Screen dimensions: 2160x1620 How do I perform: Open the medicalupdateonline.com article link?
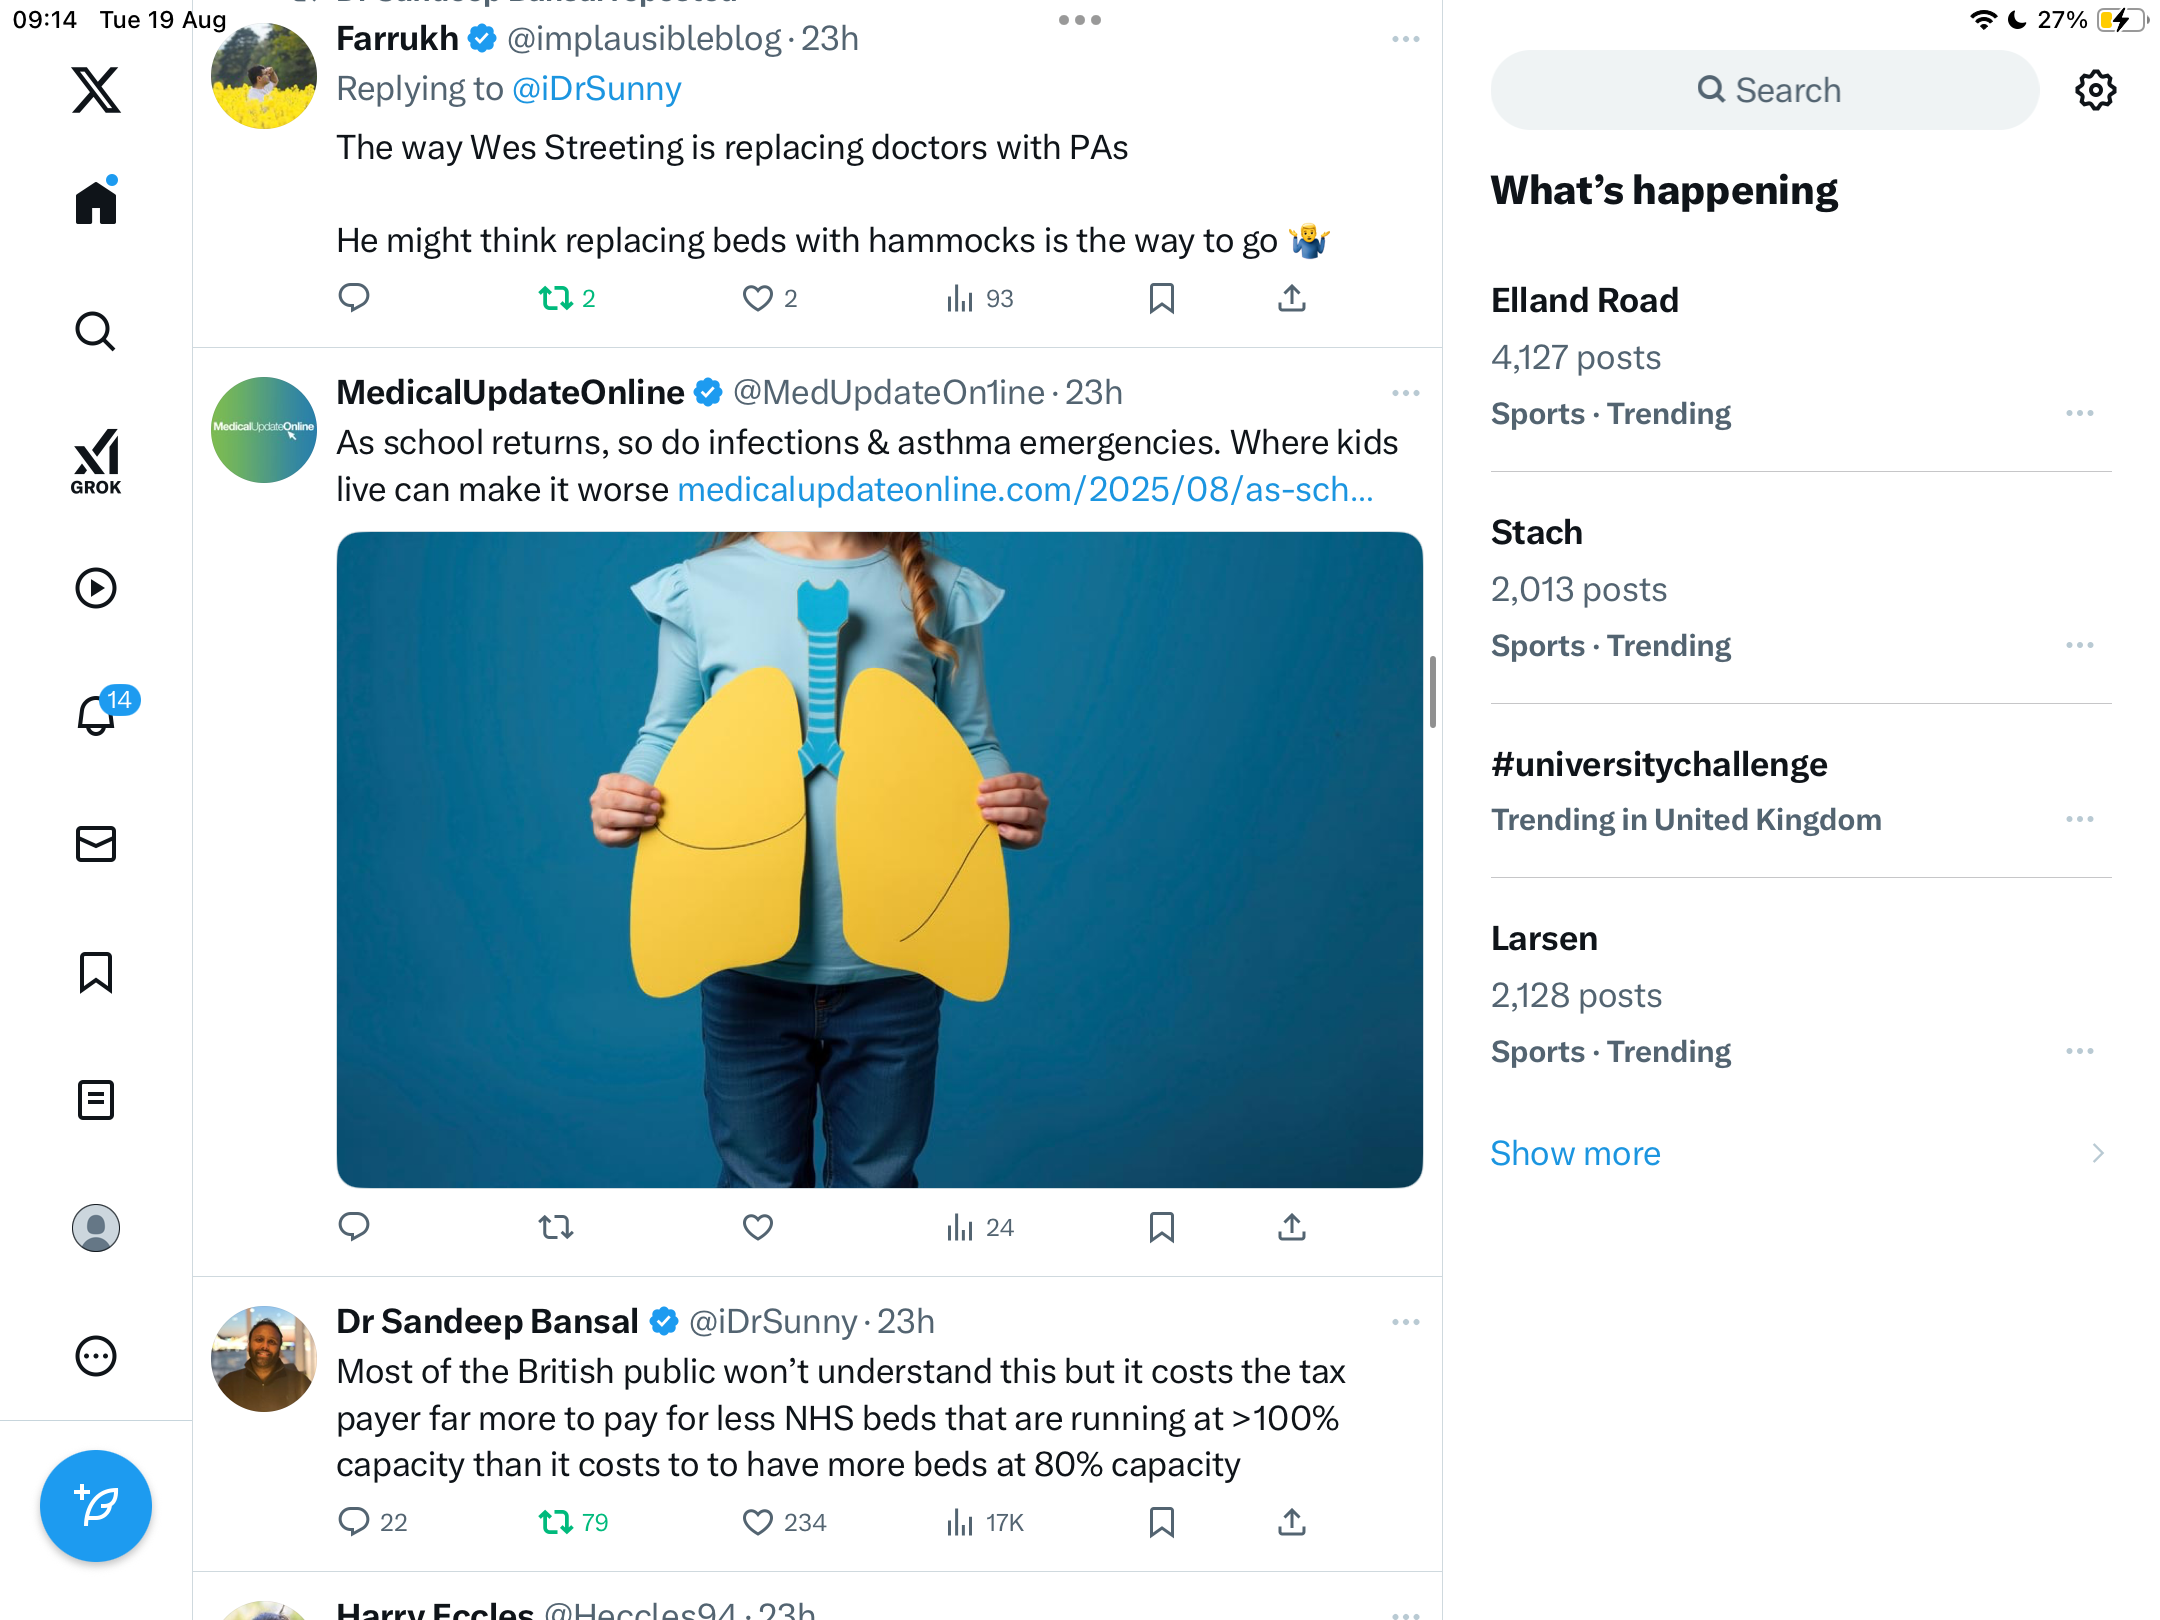click(1025, 489)
